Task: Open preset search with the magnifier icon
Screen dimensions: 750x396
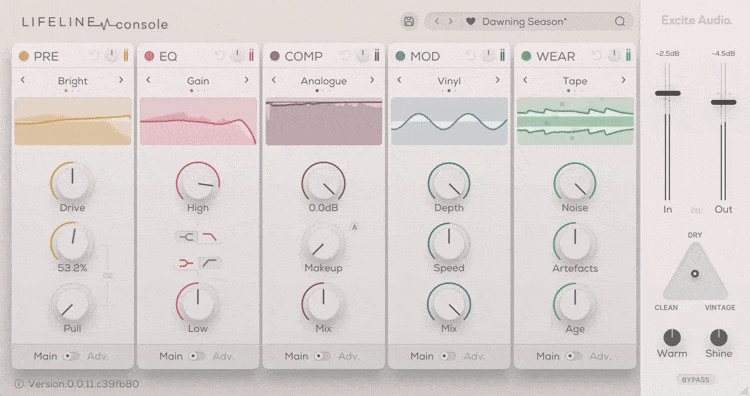Action: 620,22
